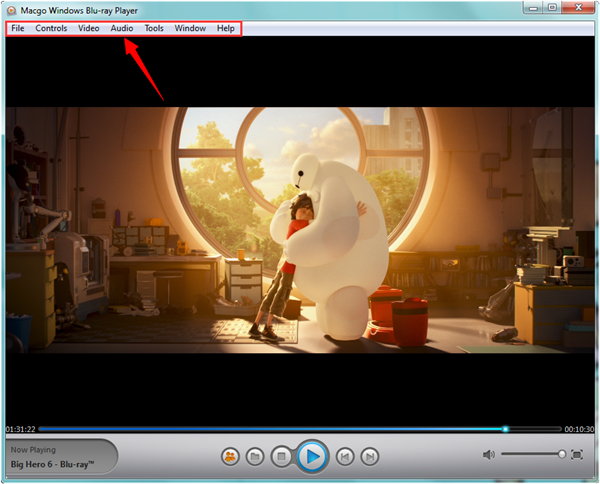Viewport: 600px width, 484px height.
Task: Click the elapsed time 01:31:22
Action: pyautogui.click(x=20, y=429)
